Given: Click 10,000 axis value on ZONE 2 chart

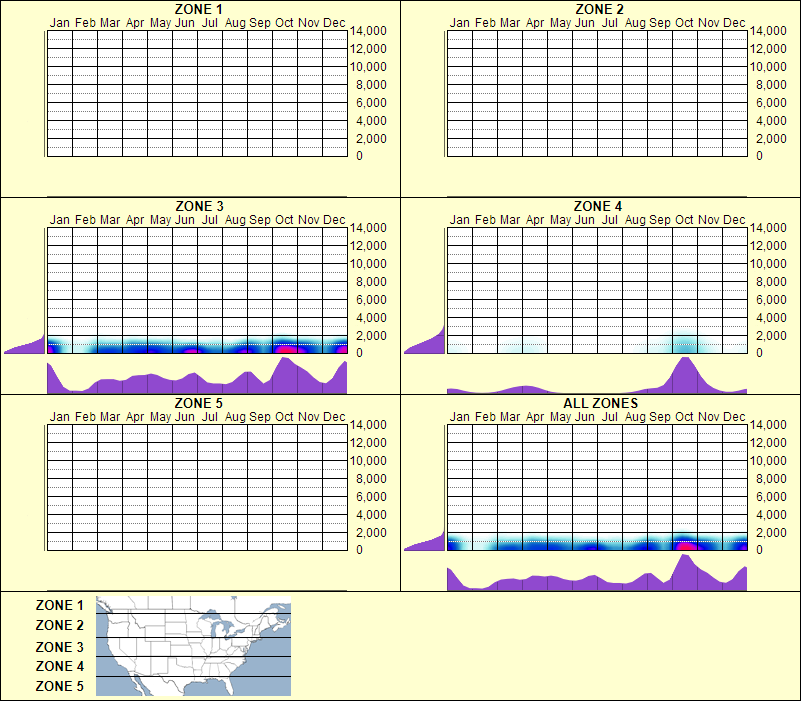Looking at the screenshot, I should click(768, 66).
